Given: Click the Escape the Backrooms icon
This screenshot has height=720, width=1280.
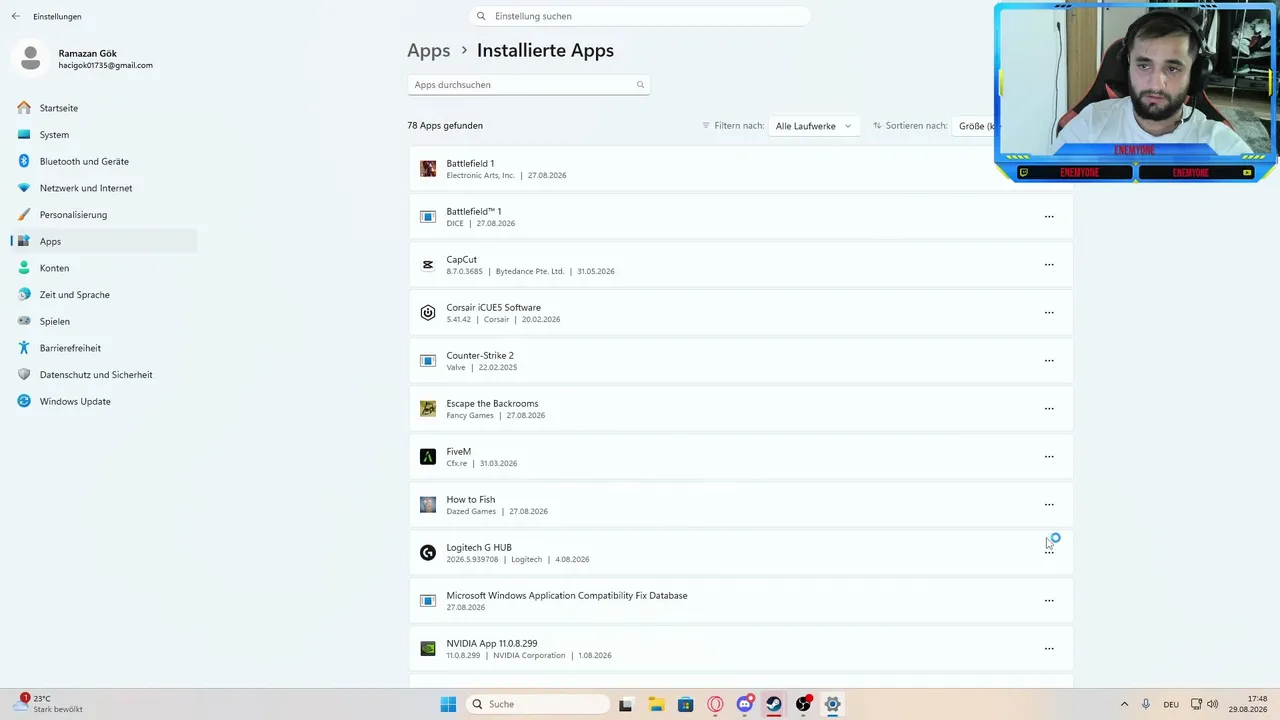Looking at the screenshot, I should coord(428,408).
